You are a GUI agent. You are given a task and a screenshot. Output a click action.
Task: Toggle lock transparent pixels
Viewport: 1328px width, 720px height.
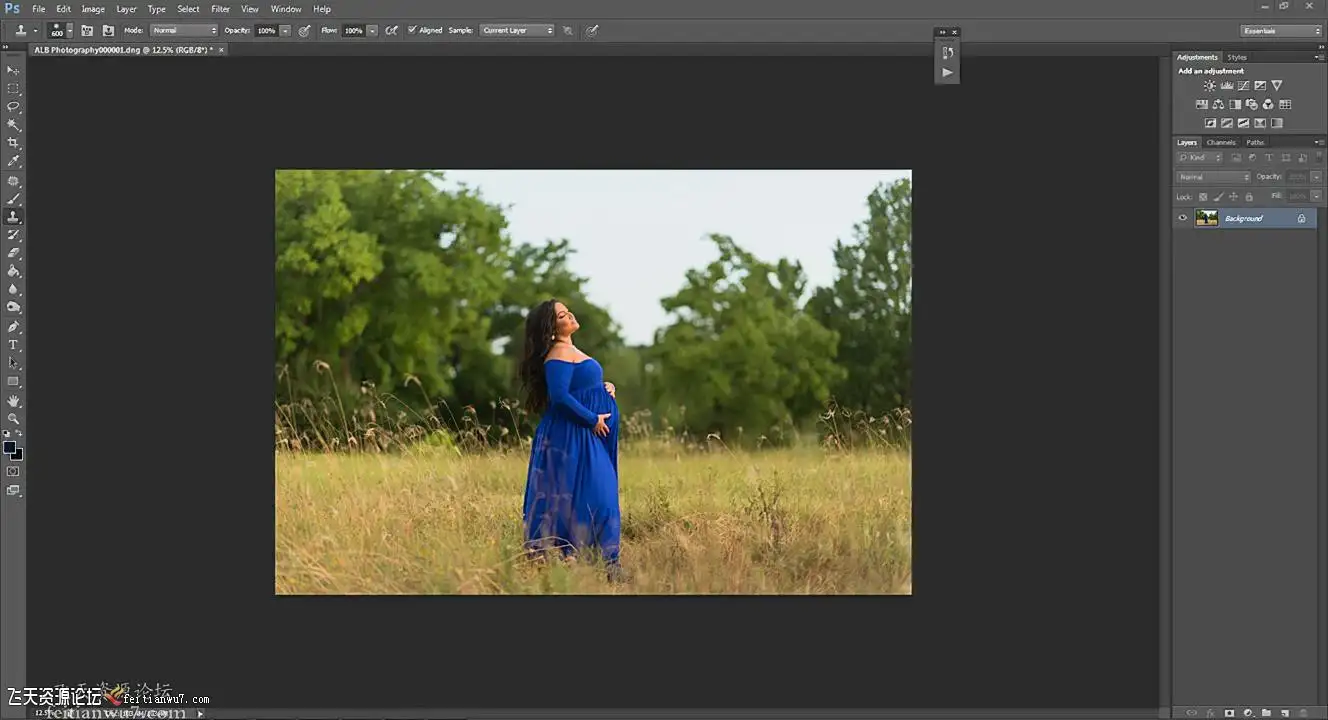pyautogui.click(x=1203, y=197)
